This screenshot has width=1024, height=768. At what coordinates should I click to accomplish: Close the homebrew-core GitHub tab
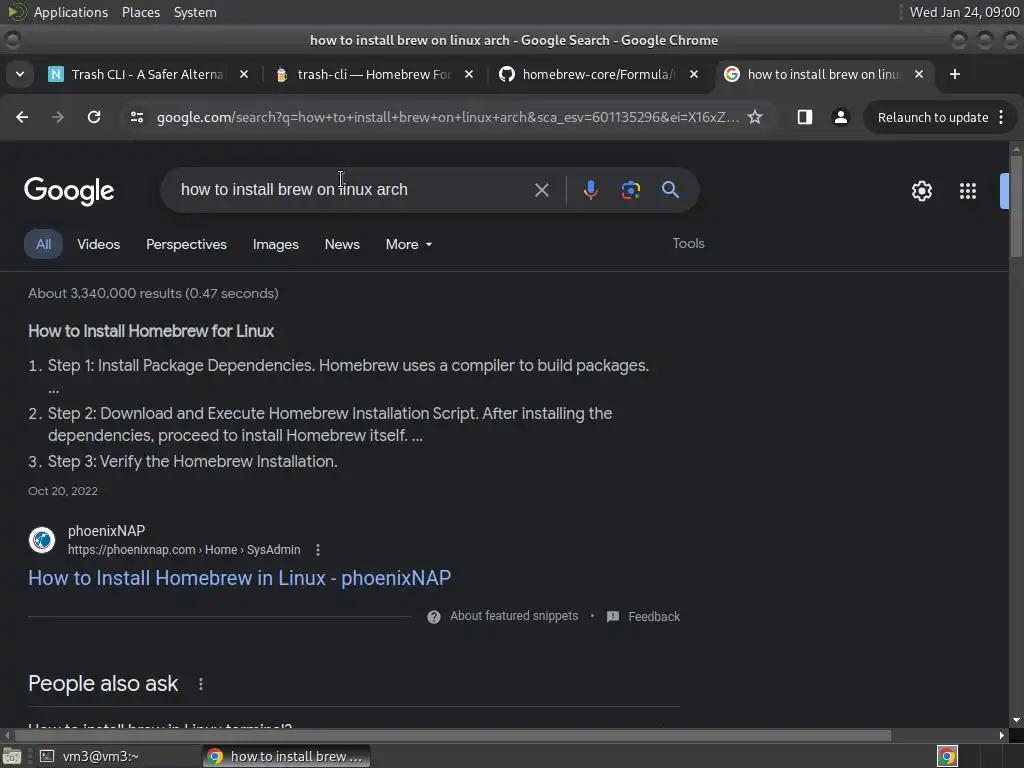point(694,74)
